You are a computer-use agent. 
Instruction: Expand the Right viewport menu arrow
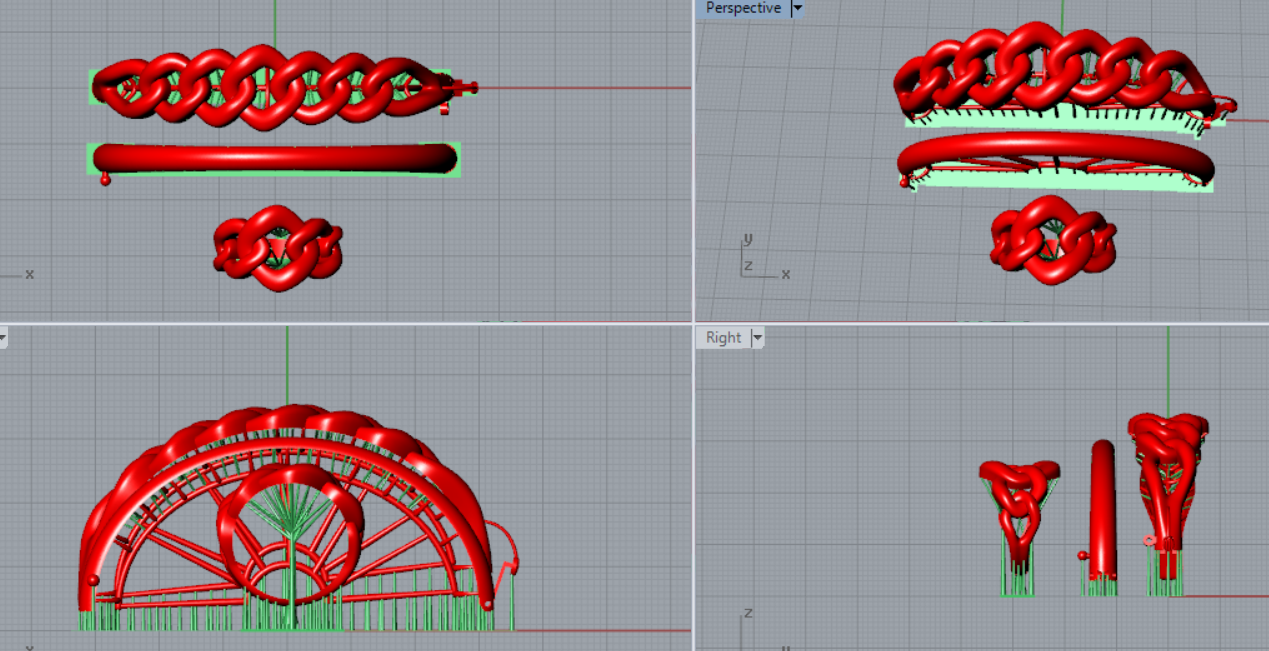click(x=757, y=338)
